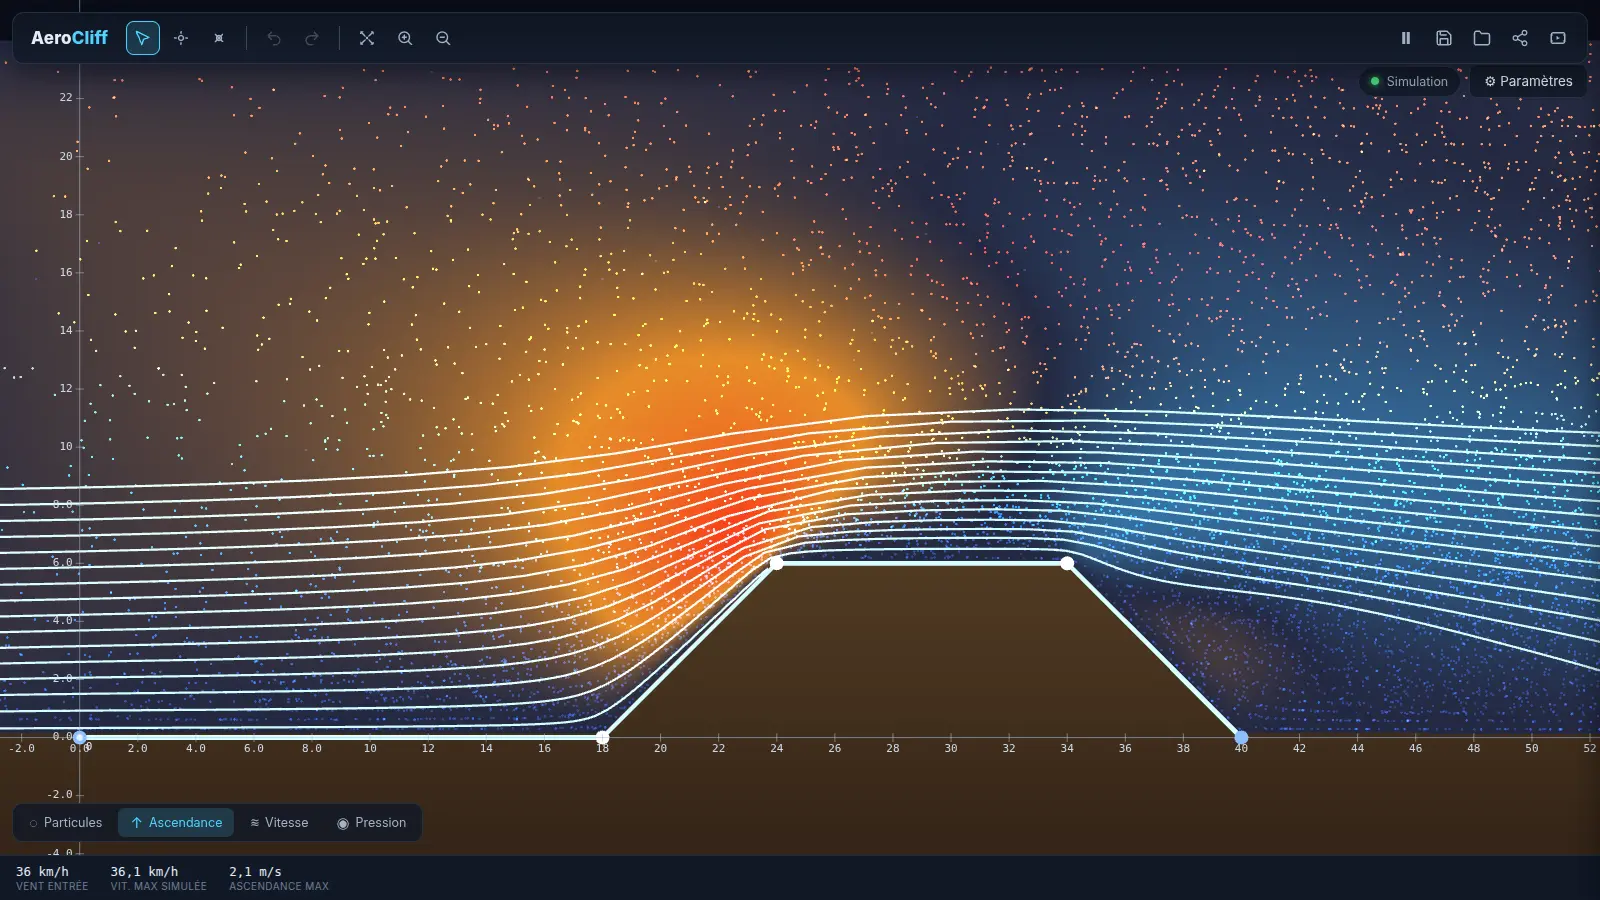Save the current cliff profile
Image resolution: width=1600 pixels, height=900 pixels.
[x=1444, y=38]
